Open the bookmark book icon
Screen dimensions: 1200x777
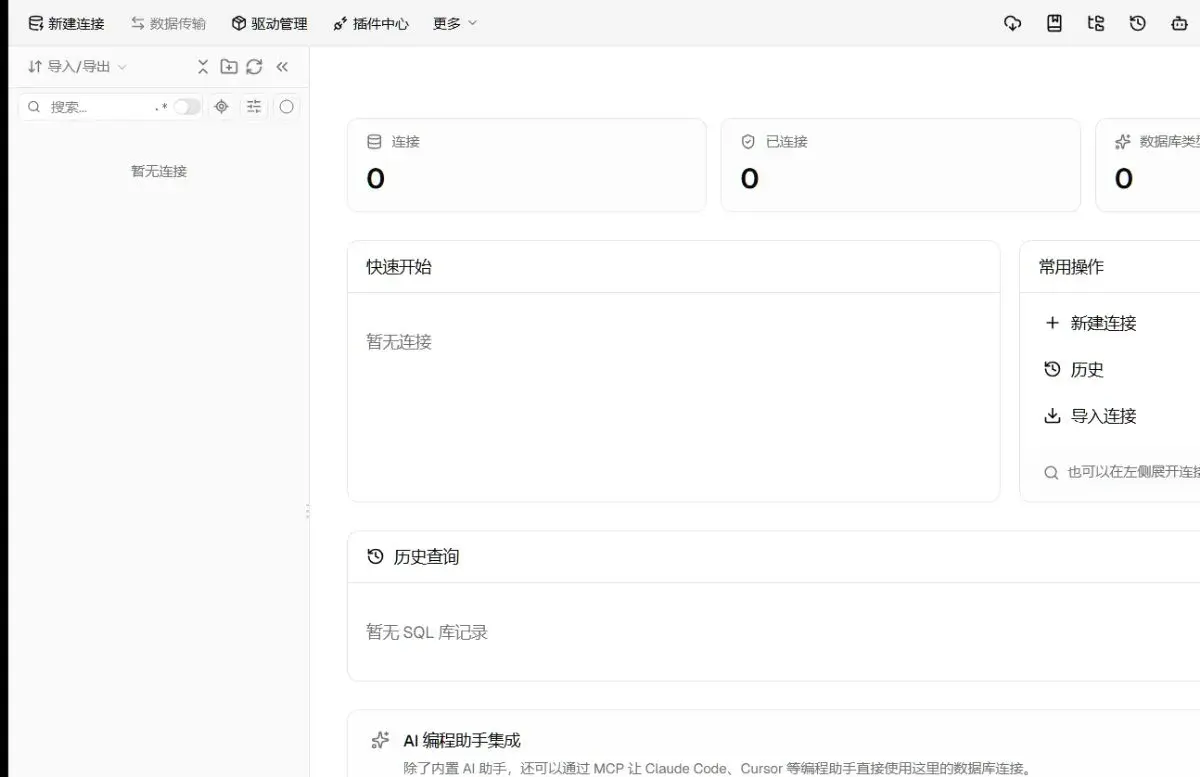[1054, 23]
